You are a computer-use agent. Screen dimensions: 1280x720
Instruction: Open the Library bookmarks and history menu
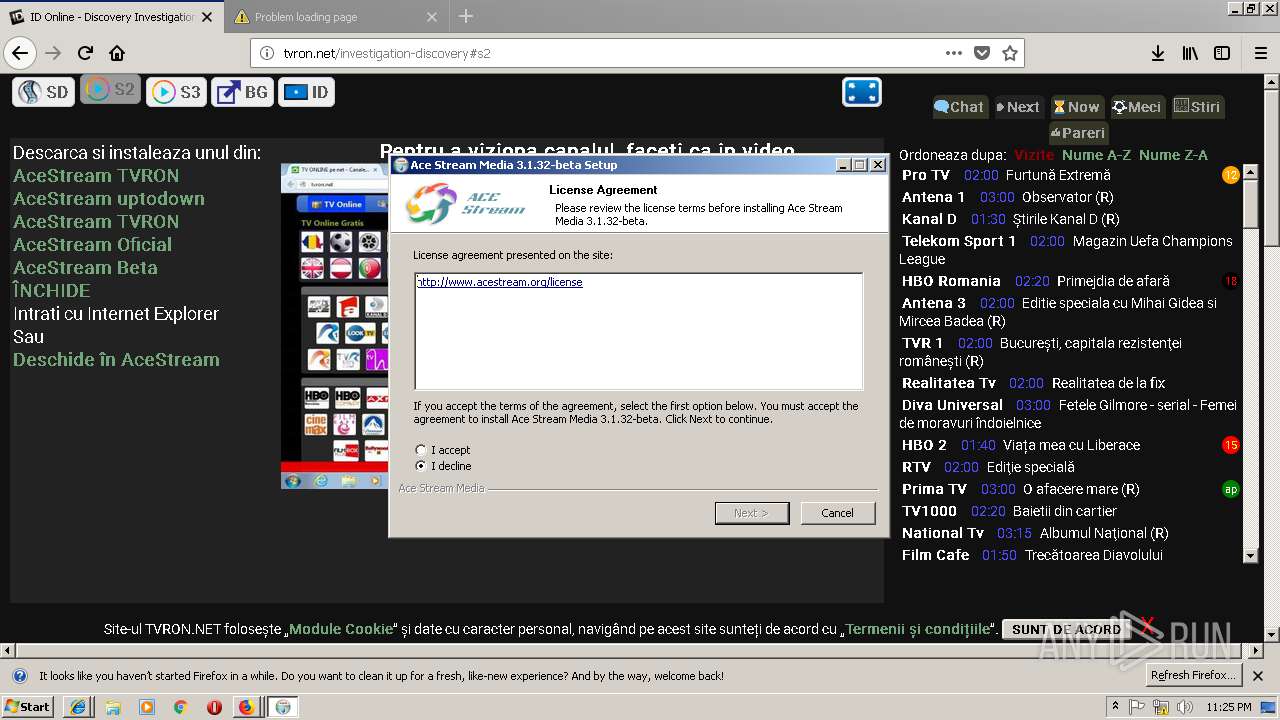pyautogui.click(x=1190, y=53)
